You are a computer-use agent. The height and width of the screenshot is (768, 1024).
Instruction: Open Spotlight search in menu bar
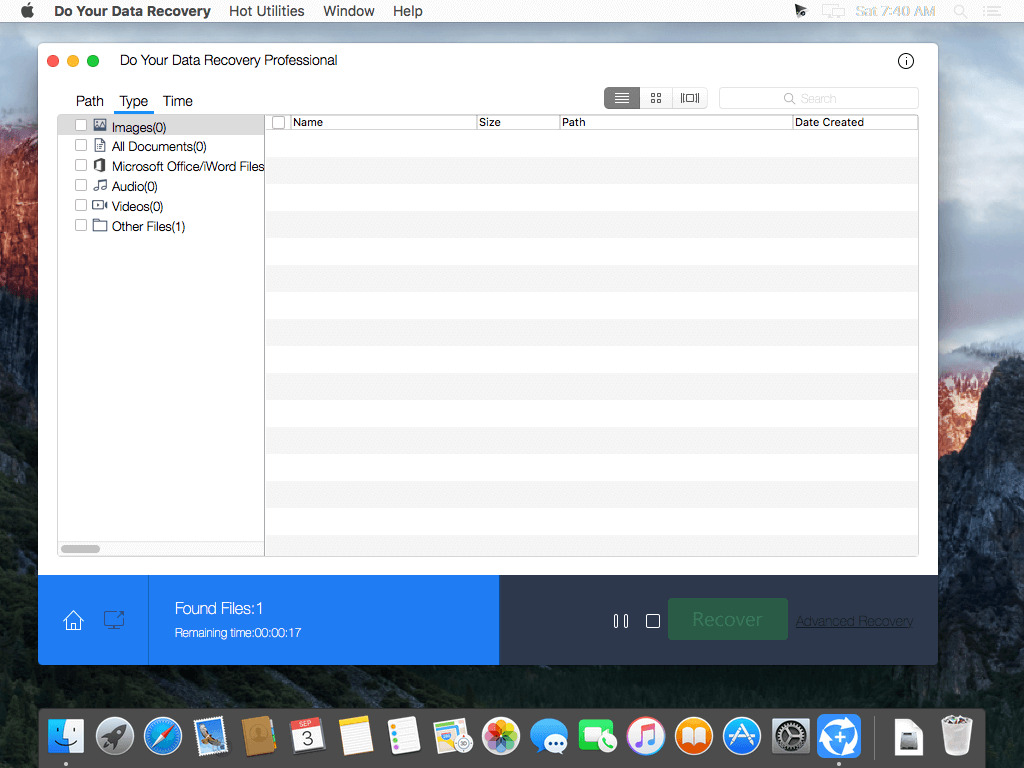pos(960,11)
